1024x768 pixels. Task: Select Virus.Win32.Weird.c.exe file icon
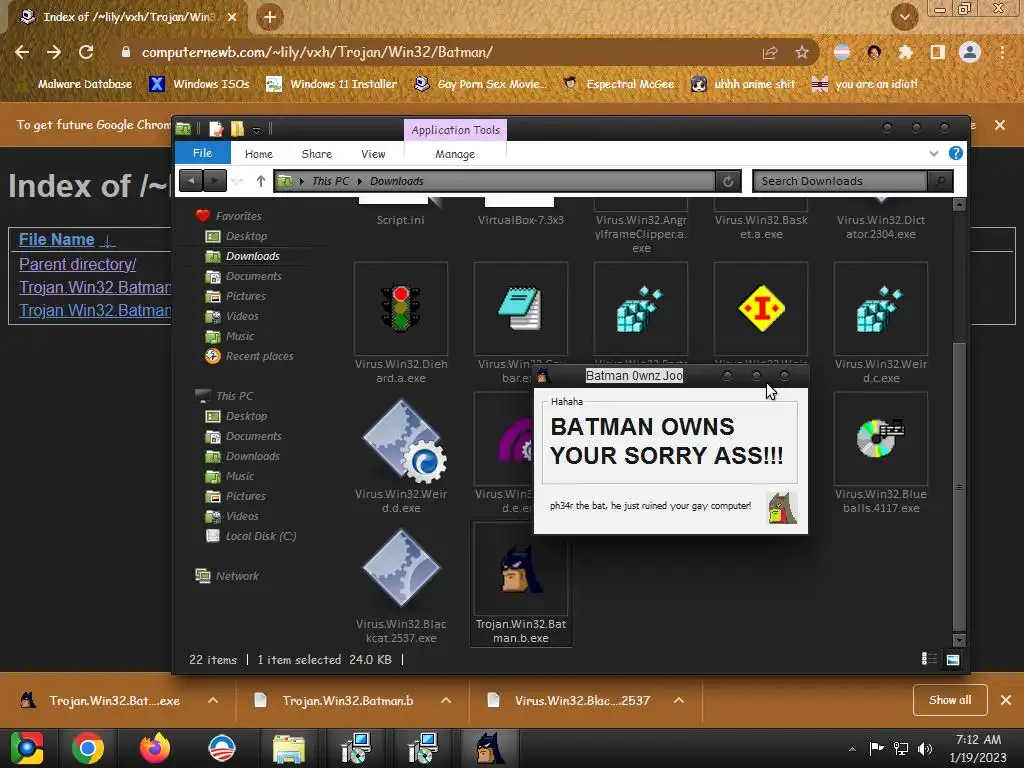click(x=880, y=308)
